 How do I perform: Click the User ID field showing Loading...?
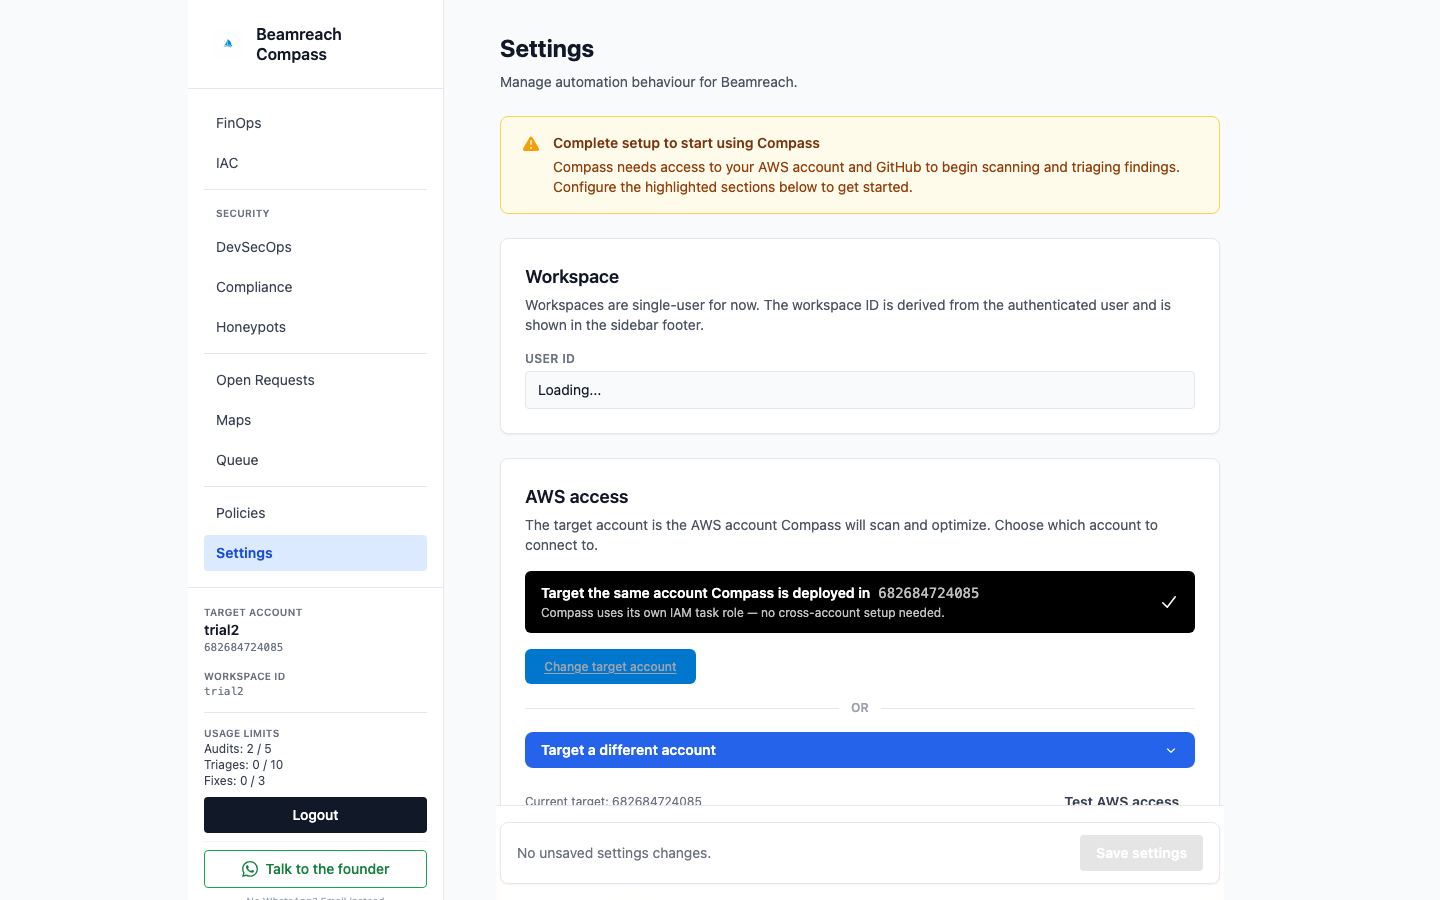click(860, 390)
